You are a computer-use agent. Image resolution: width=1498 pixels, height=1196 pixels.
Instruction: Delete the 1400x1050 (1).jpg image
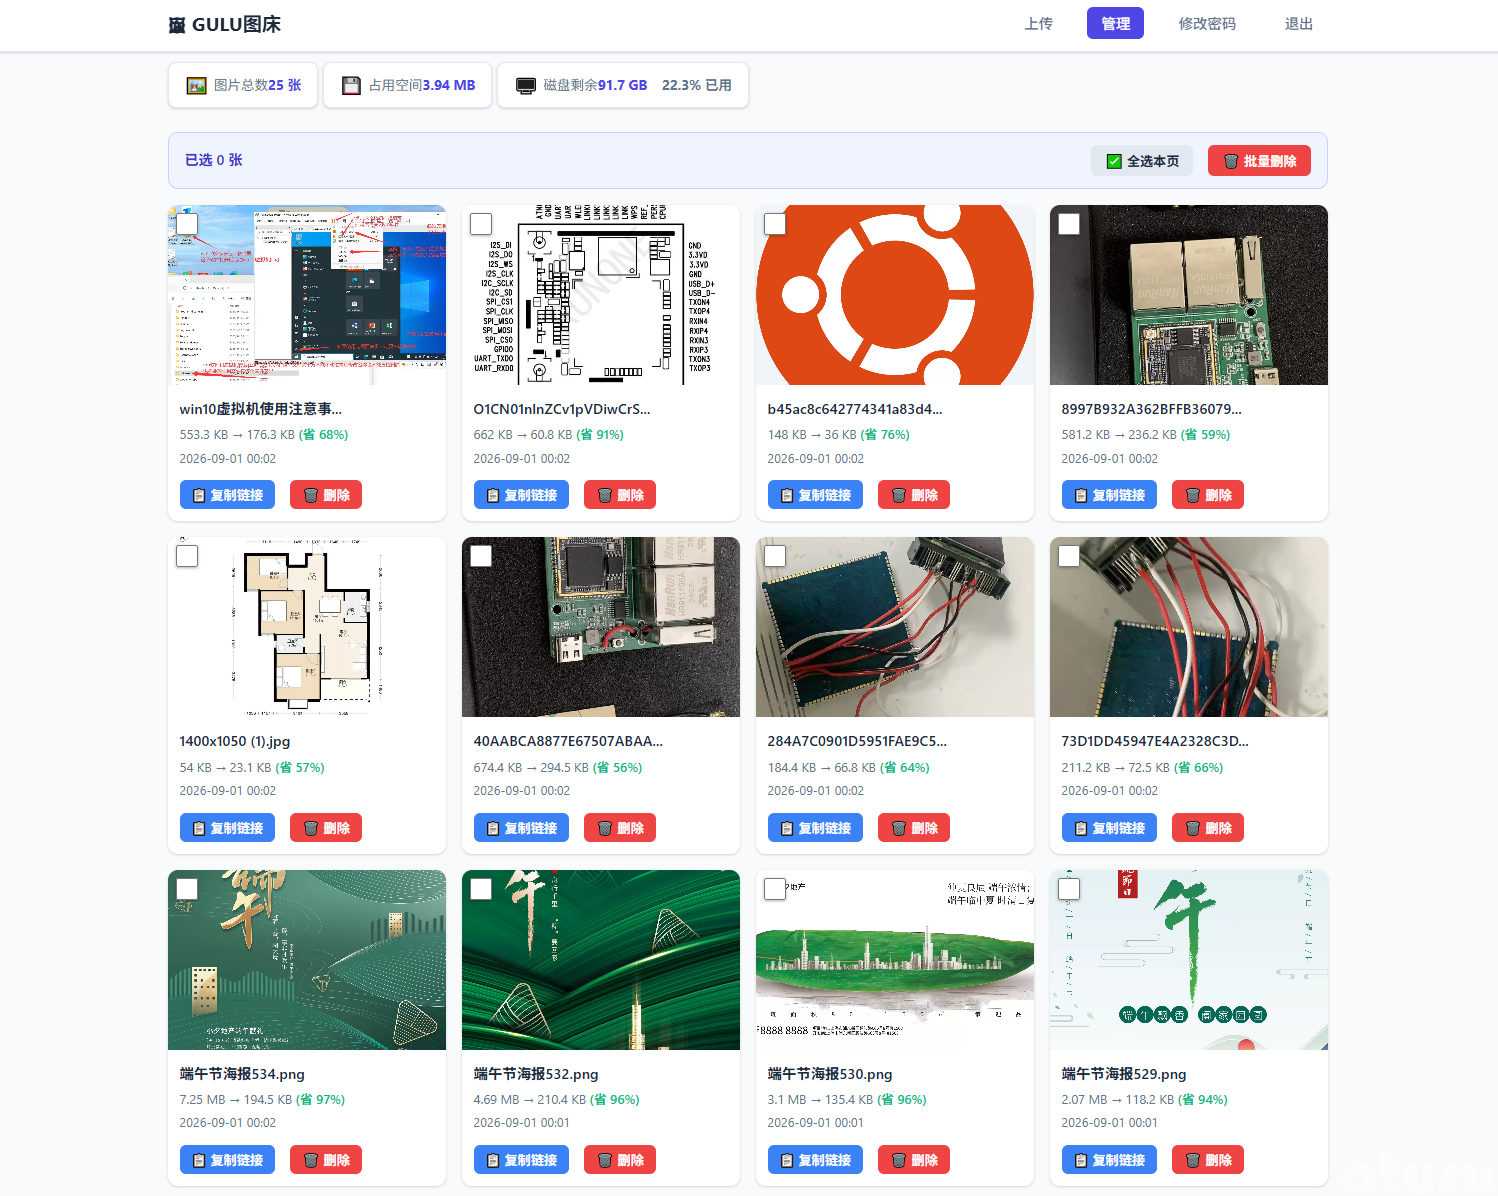pyautogui.click(x=326, y=828)
